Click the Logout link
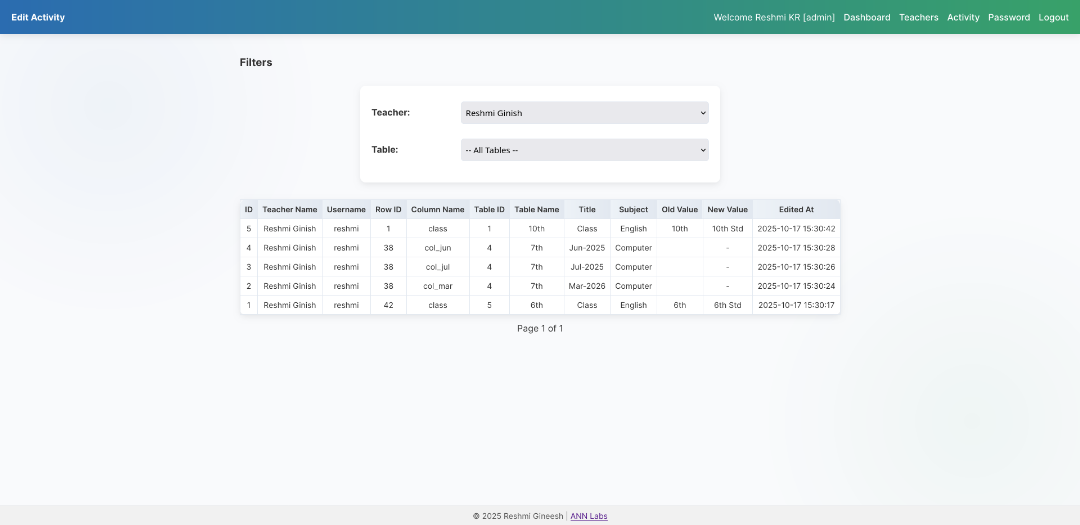Image resolution: width=1080 pixels, height=525 pixels. coord(1053,17)
